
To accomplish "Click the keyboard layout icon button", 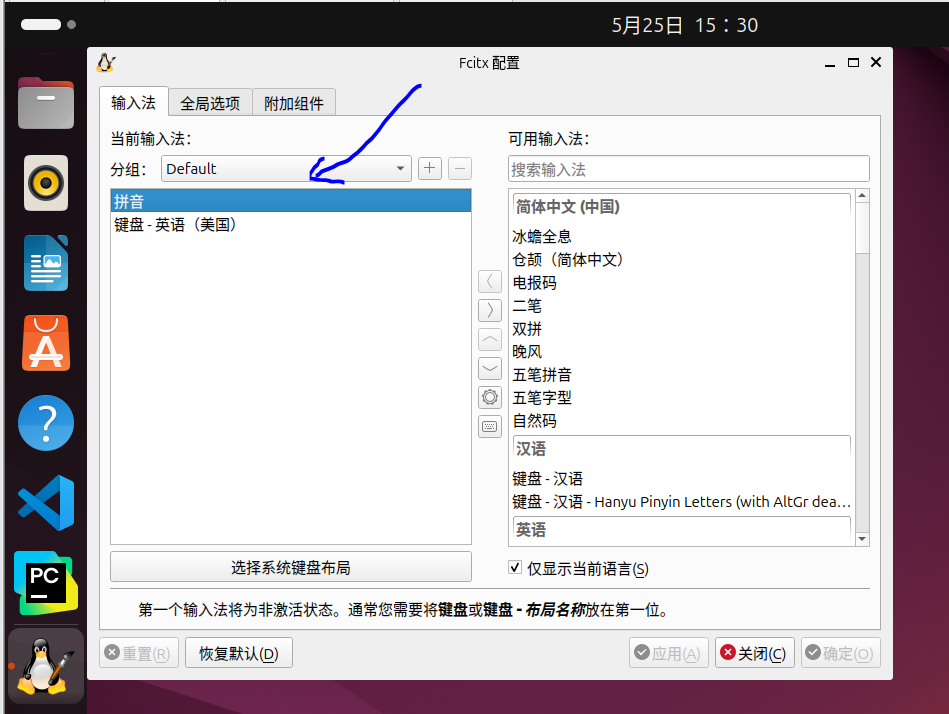I will click(490, 427).
